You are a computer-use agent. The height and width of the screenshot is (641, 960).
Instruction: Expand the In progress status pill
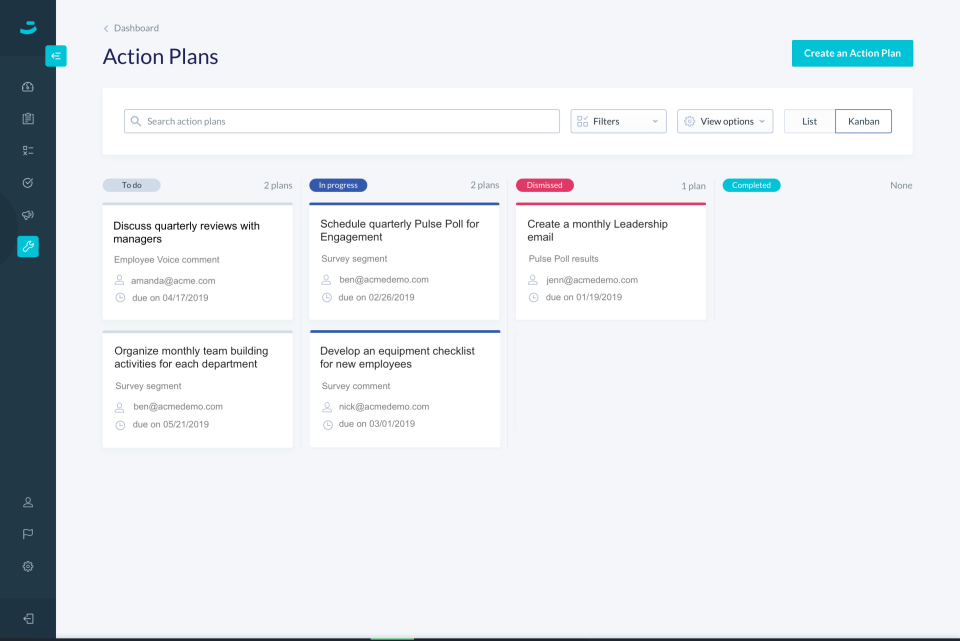337,185
